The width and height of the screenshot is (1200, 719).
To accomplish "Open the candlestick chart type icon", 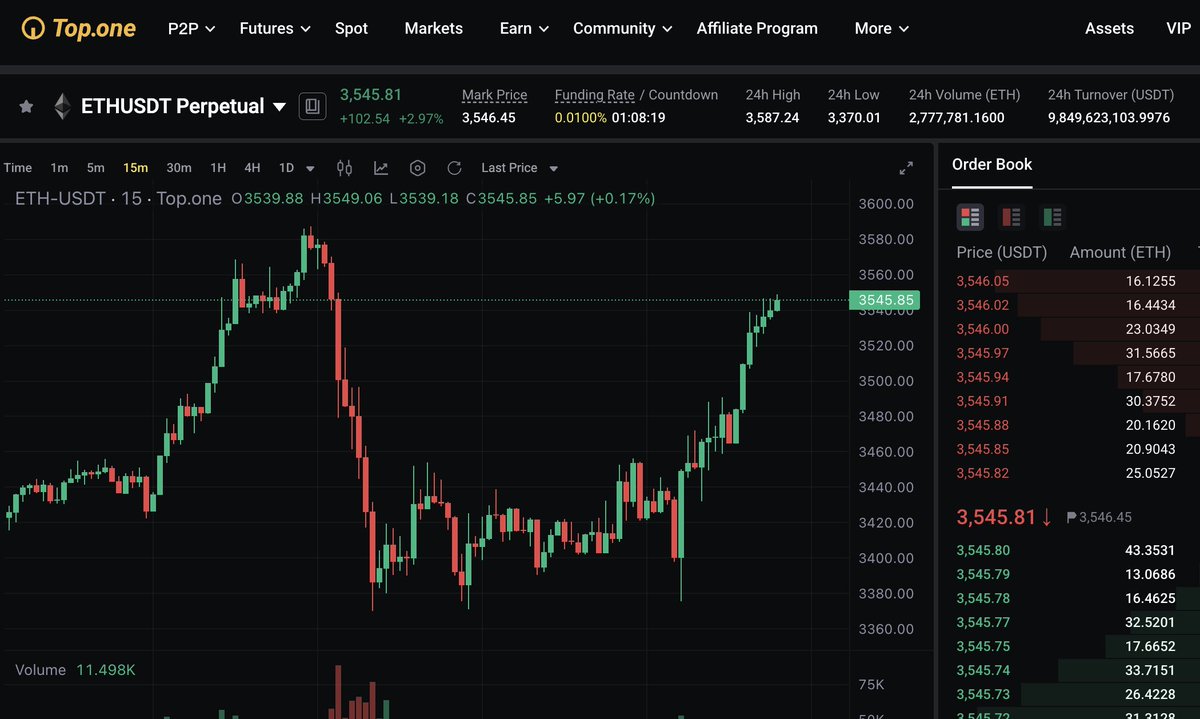I will click(344, 168).
